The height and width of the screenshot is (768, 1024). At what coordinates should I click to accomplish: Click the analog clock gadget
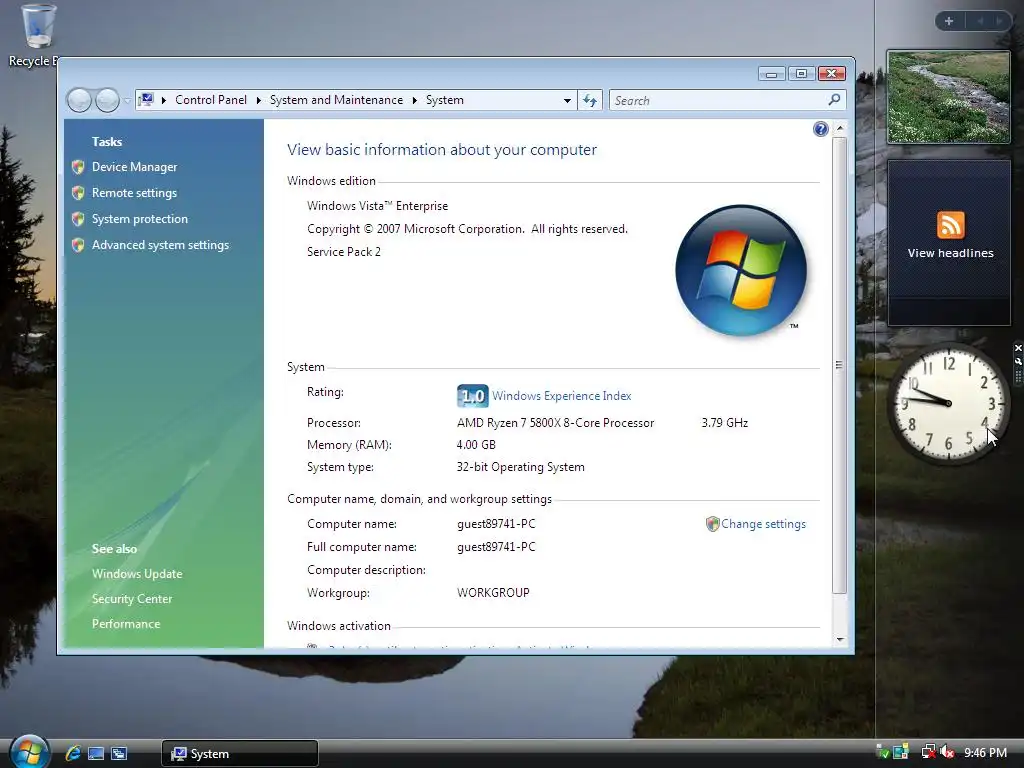(948, 404)
